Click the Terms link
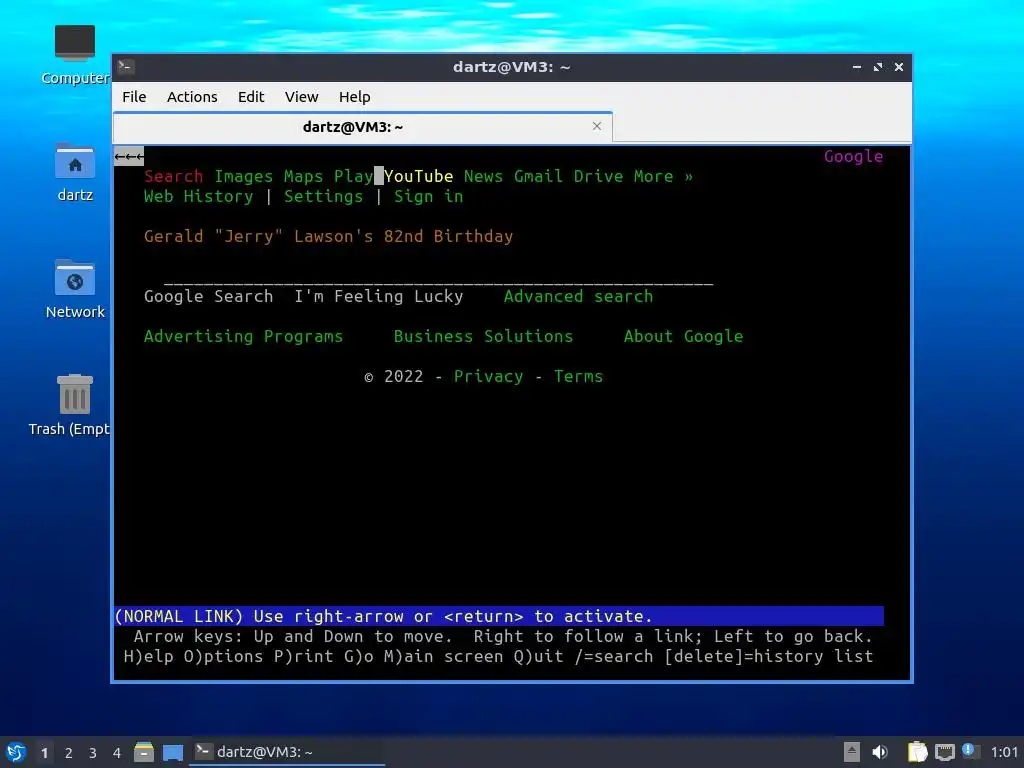The image size is (1024, 768). [579, 376]
